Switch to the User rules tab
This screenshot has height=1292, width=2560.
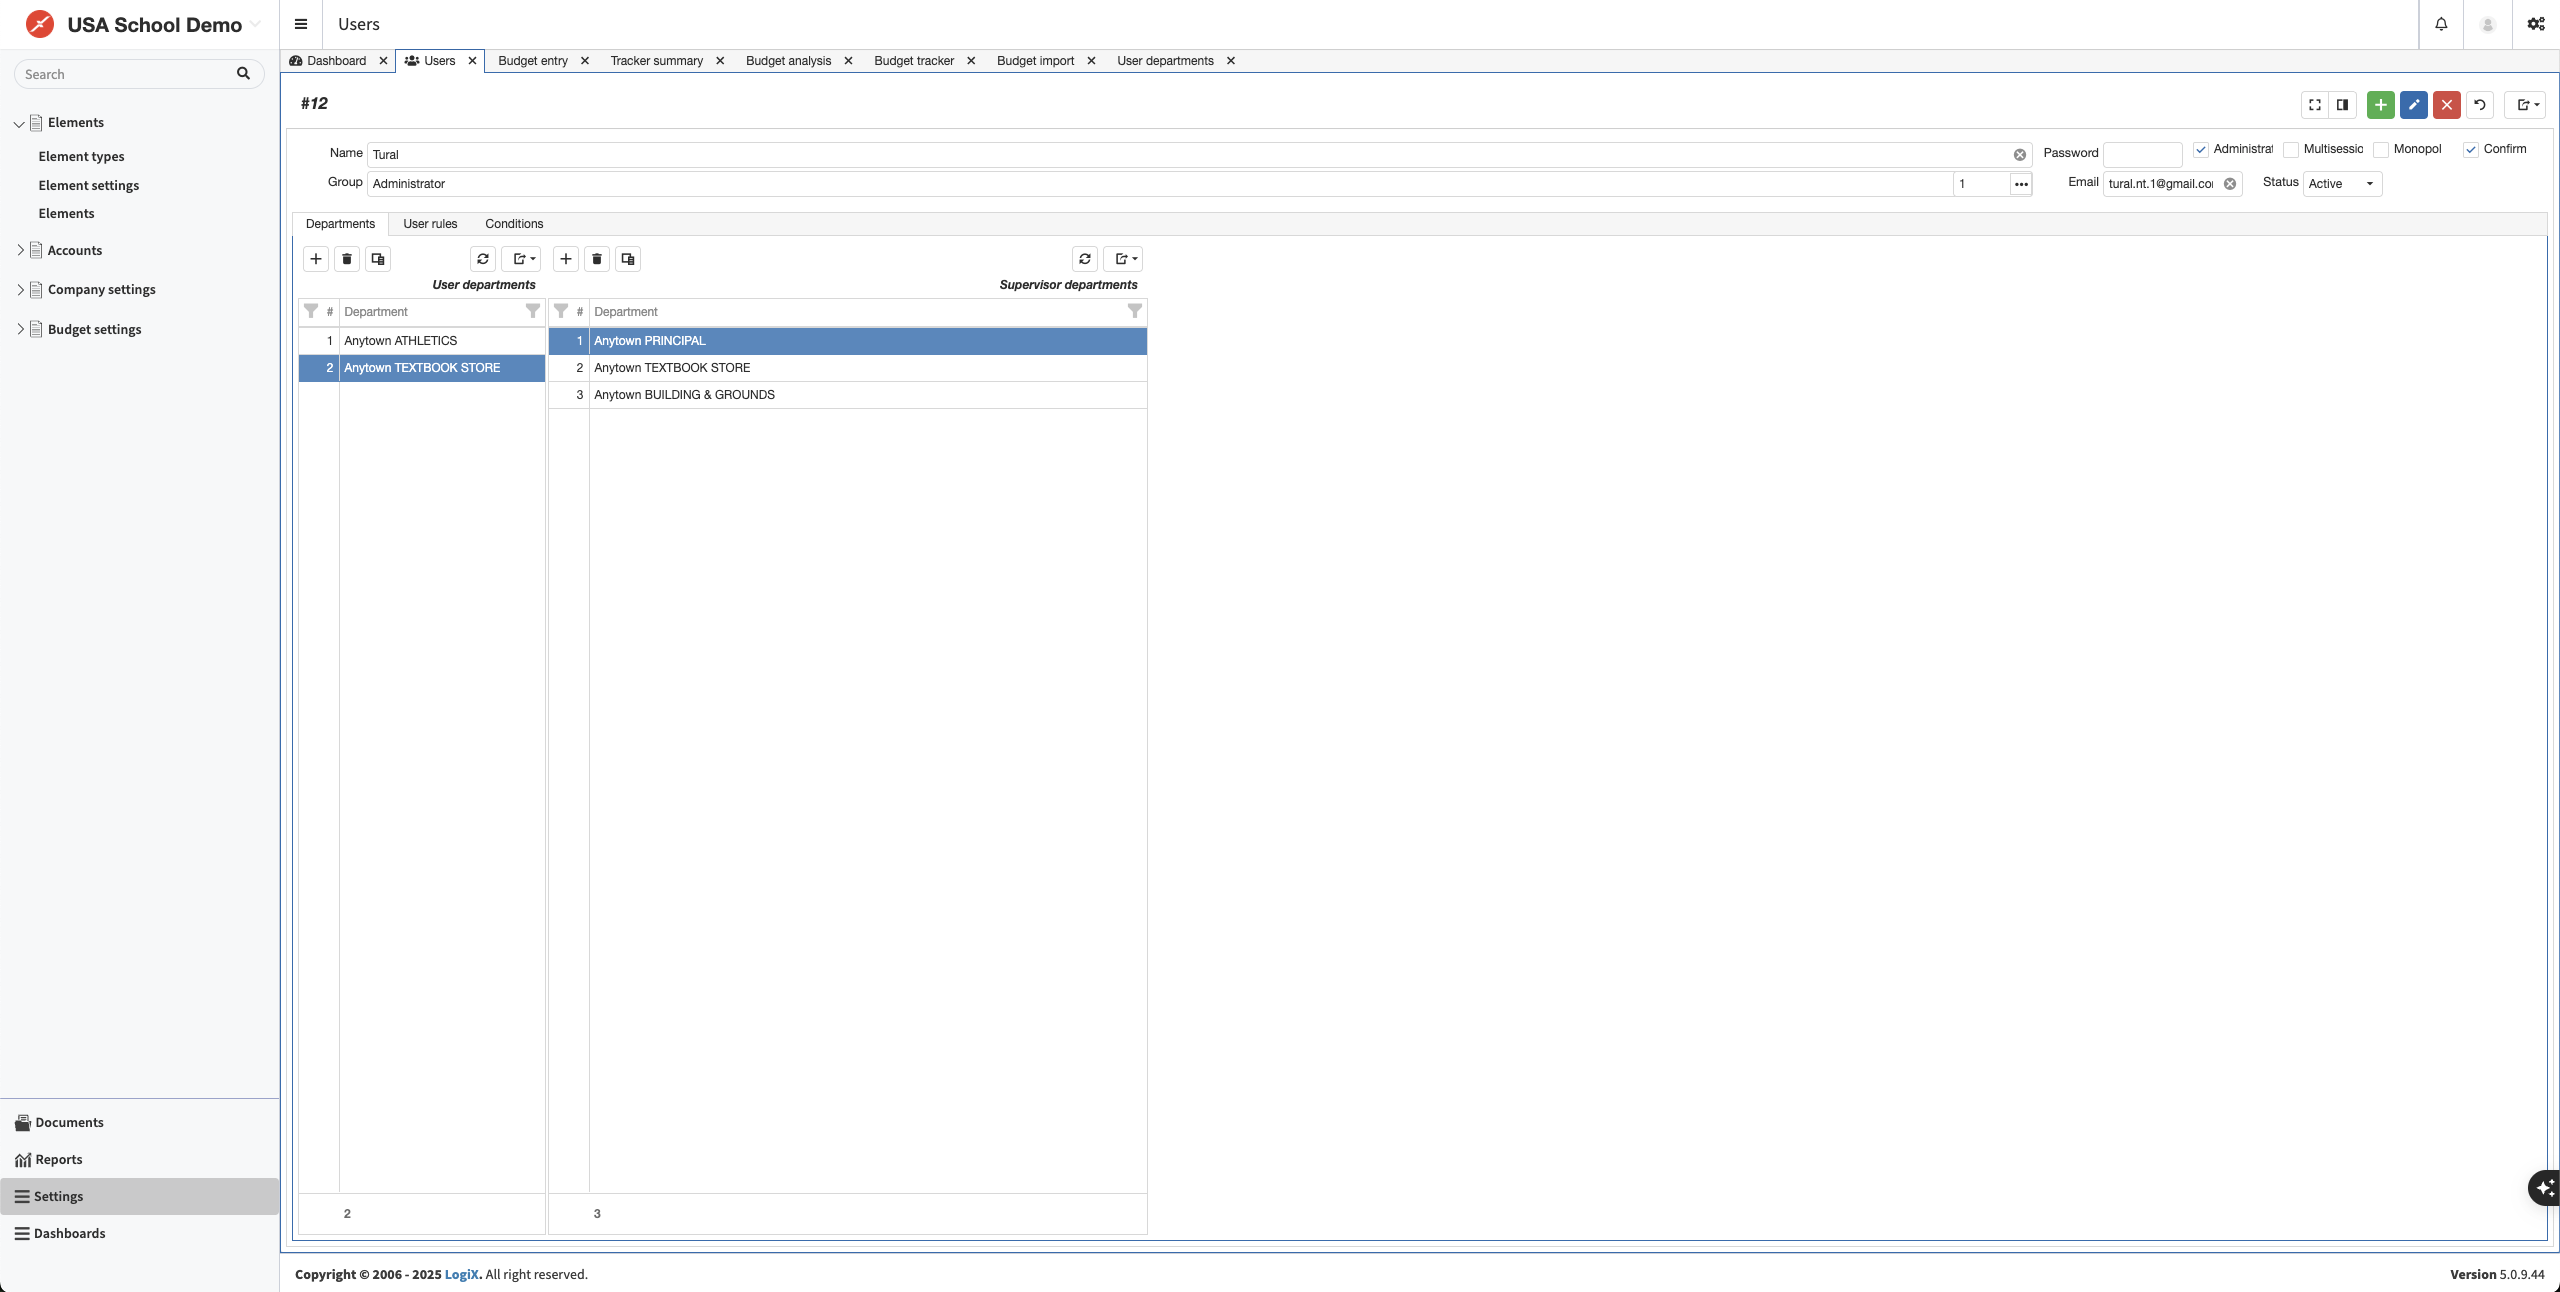tap(430, 224)
